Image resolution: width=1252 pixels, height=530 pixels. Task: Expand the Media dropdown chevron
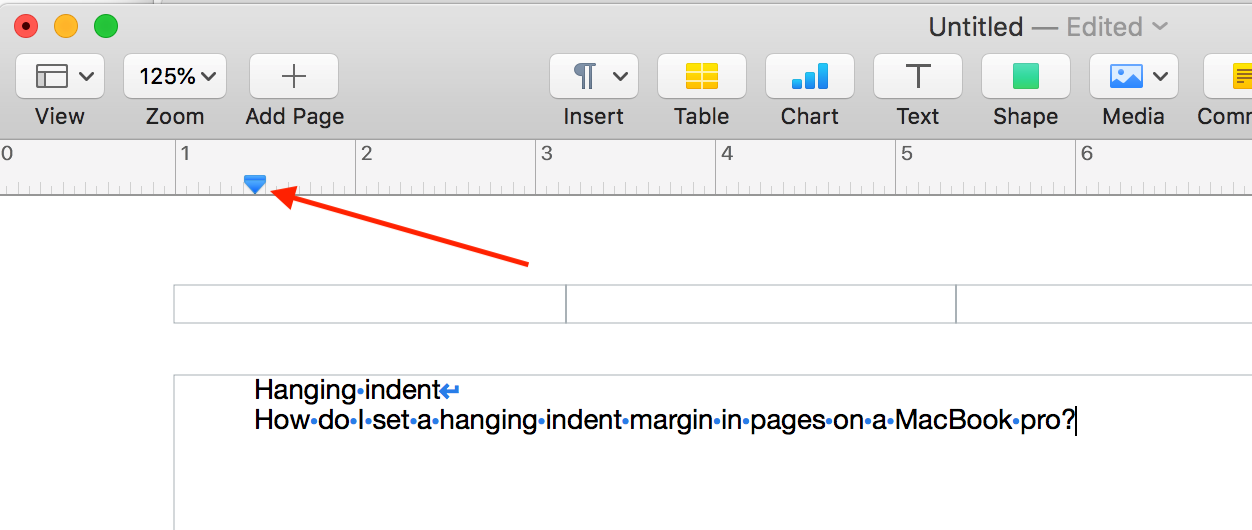[x=1160, y=76]
